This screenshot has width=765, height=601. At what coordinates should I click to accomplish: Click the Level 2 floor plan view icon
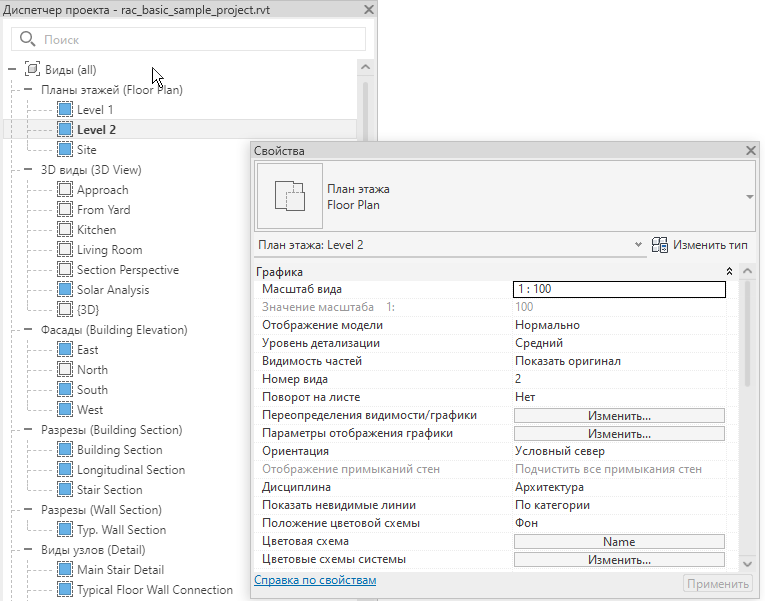click(65, 129)
